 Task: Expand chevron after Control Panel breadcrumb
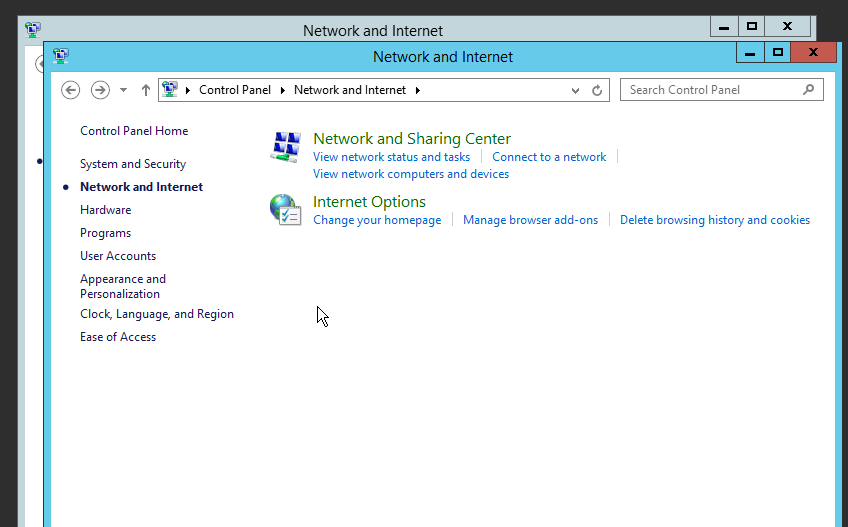(x=282, y=90)
